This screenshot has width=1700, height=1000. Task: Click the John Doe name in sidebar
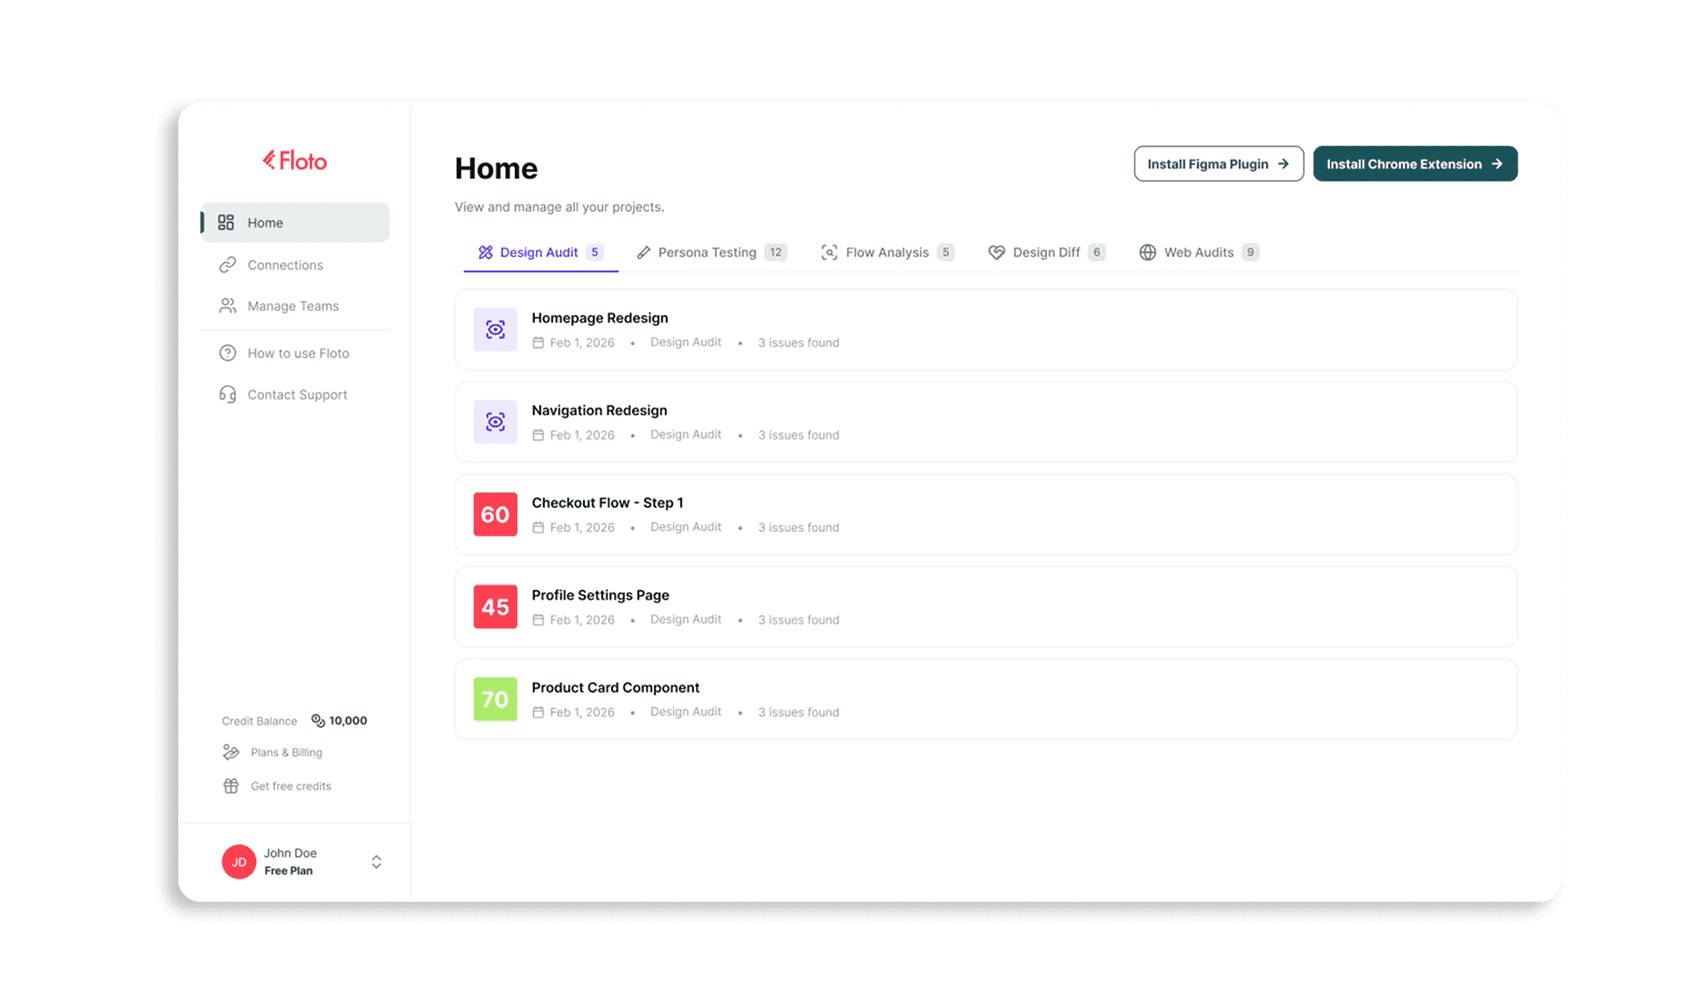point(290,853)
